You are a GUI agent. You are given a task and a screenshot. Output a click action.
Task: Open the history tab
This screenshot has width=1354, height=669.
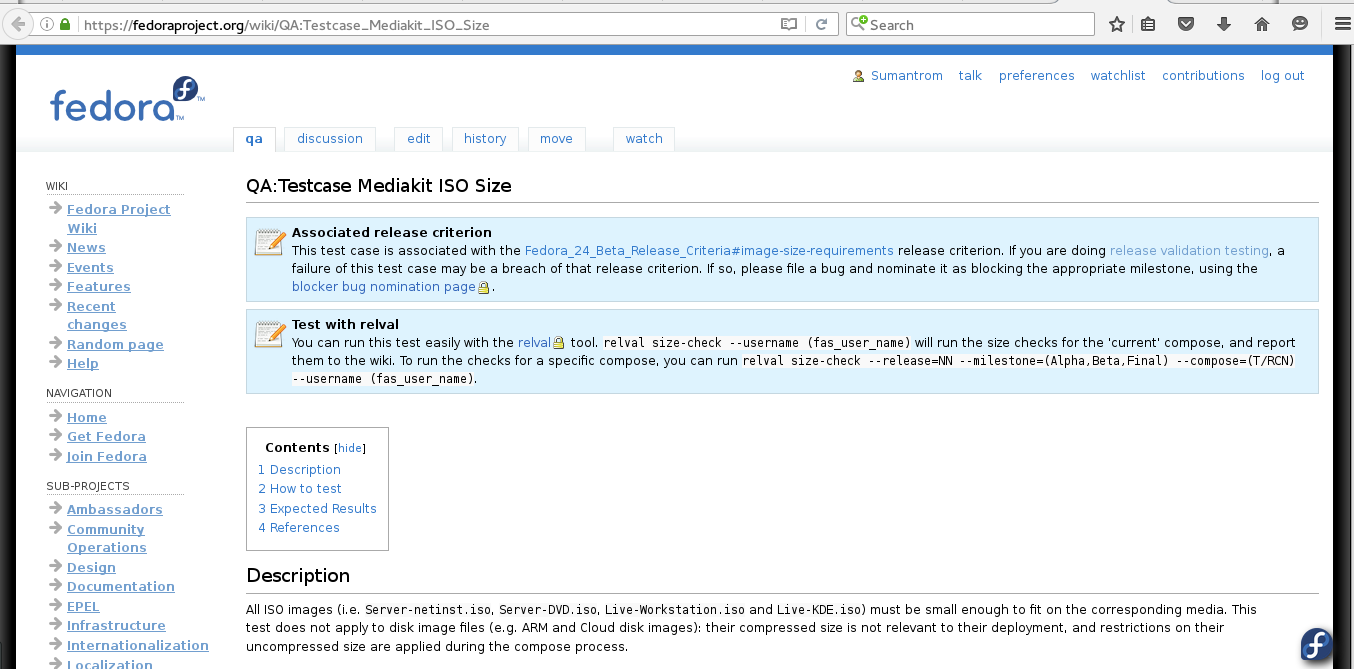(x=485, y=139)
